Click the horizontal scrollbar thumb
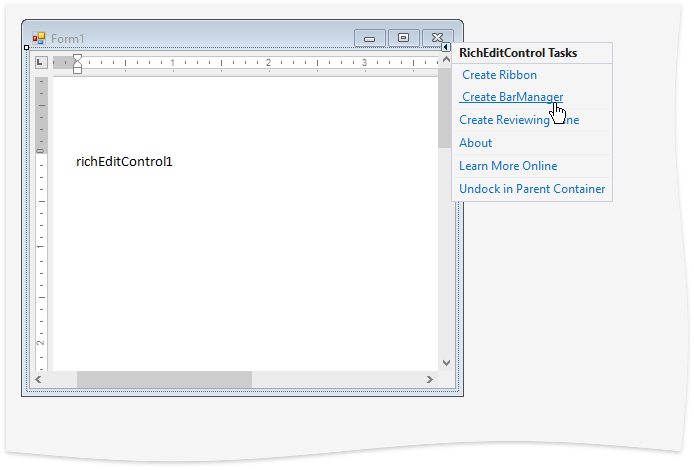Image resolution: width=694 pixels, height=470 pixels. pos(164,380)
